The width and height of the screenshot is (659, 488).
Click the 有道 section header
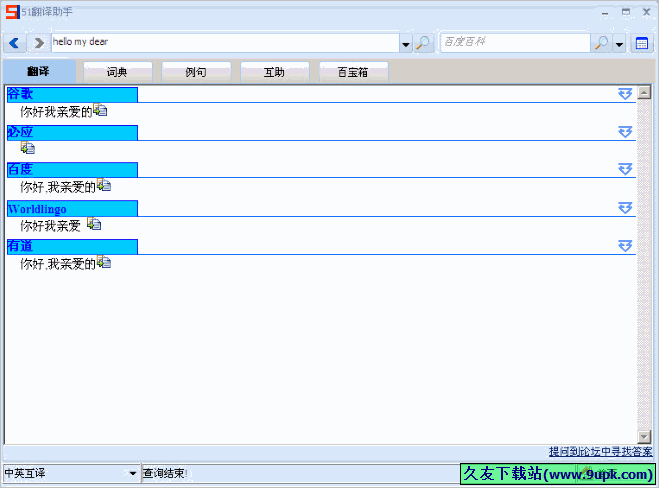pyautogui.click(x=72, y=246)
